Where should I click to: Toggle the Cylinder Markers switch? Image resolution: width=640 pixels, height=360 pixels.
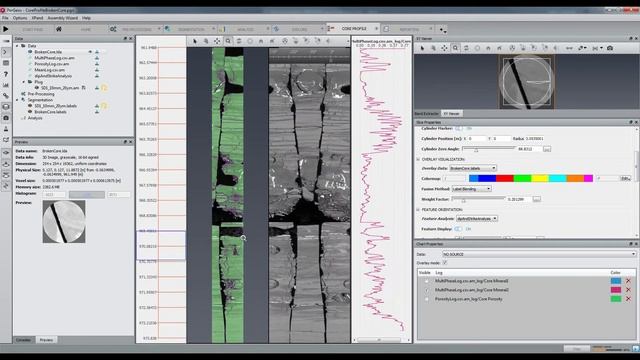click(459, 128)
